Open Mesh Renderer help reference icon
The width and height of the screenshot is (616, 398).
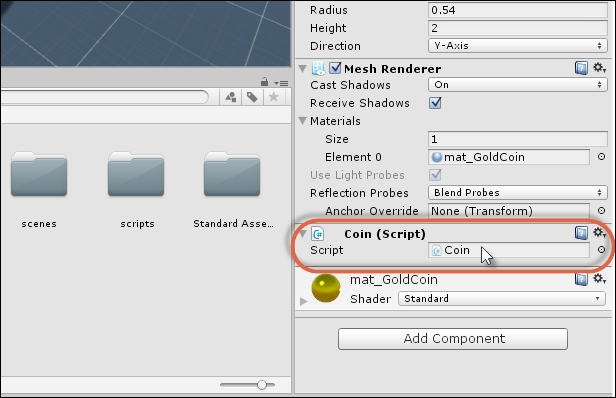(x=581, y=68)
